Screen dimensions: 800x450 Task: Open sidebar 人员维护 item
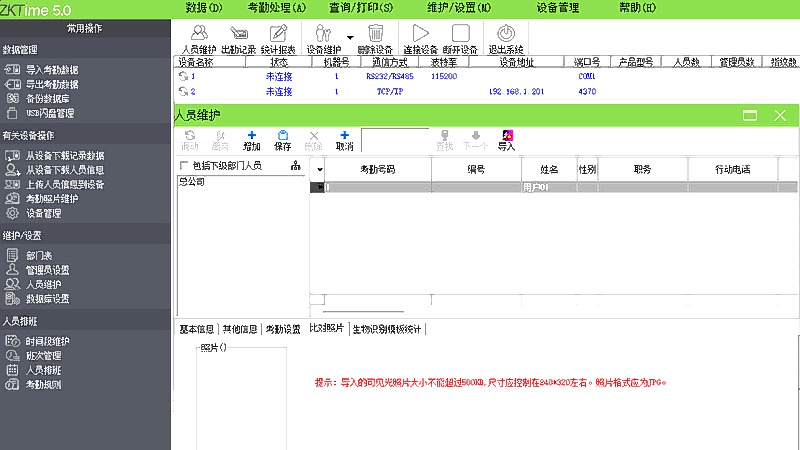(x=33, y=284)
